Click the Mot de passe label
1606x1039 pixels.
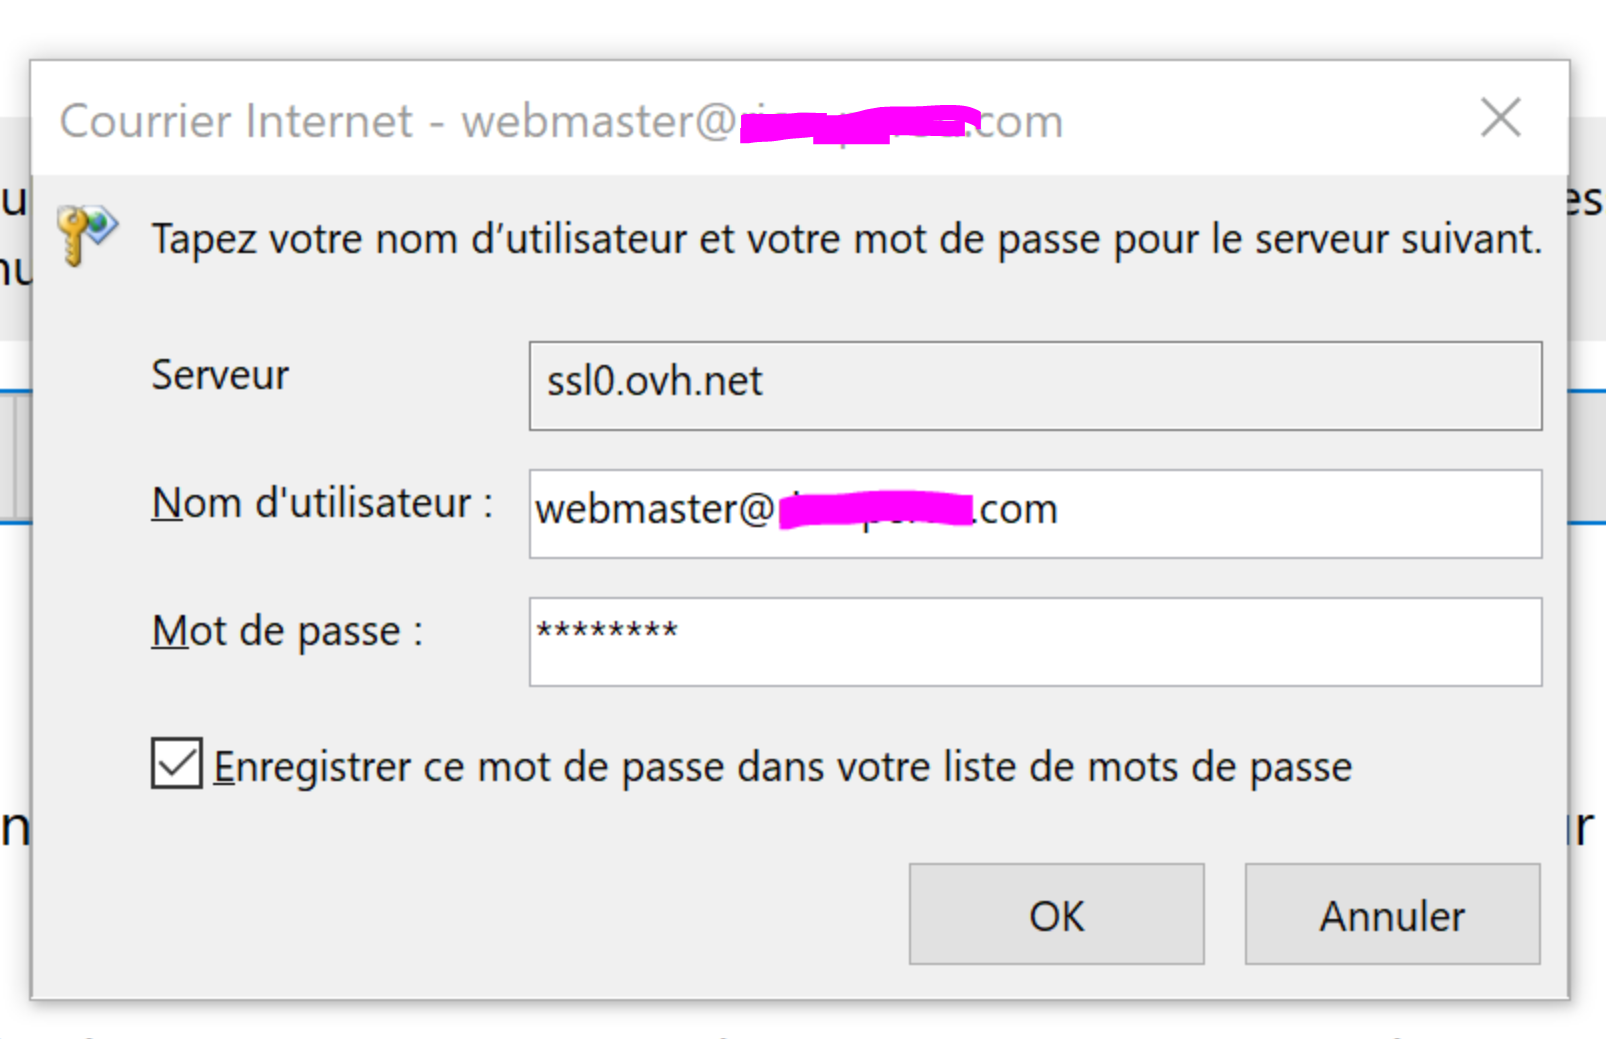287,632
